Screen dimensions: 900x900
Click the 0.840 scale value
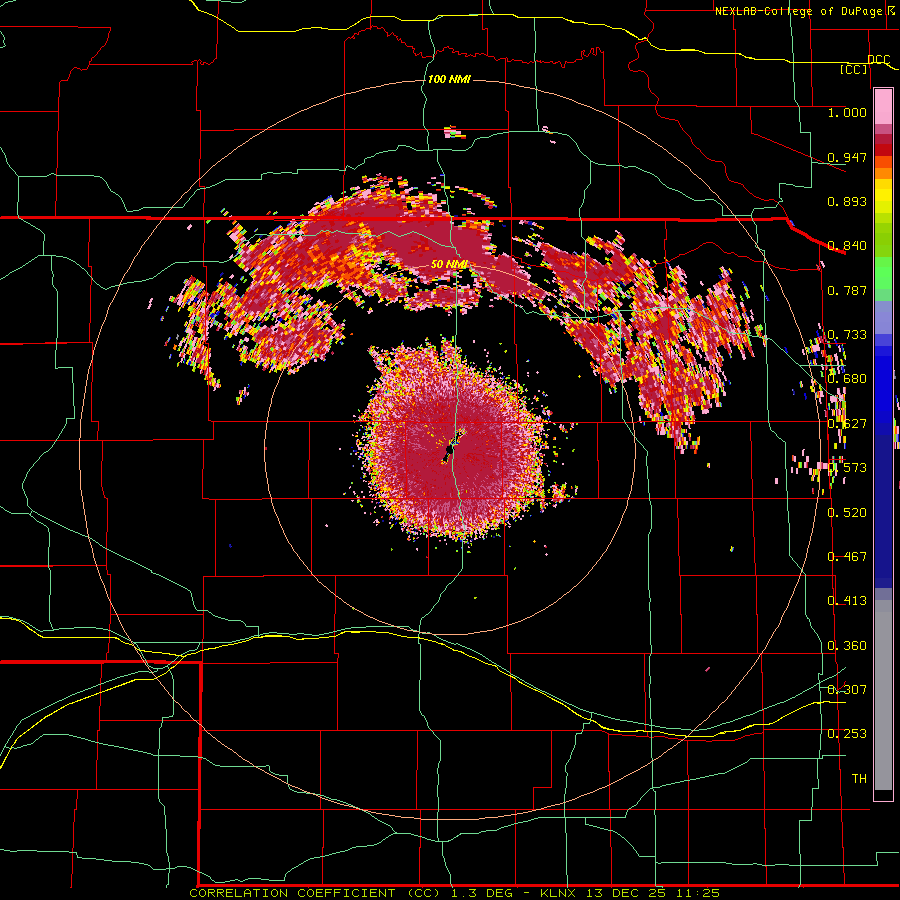[x=847, y=246]
